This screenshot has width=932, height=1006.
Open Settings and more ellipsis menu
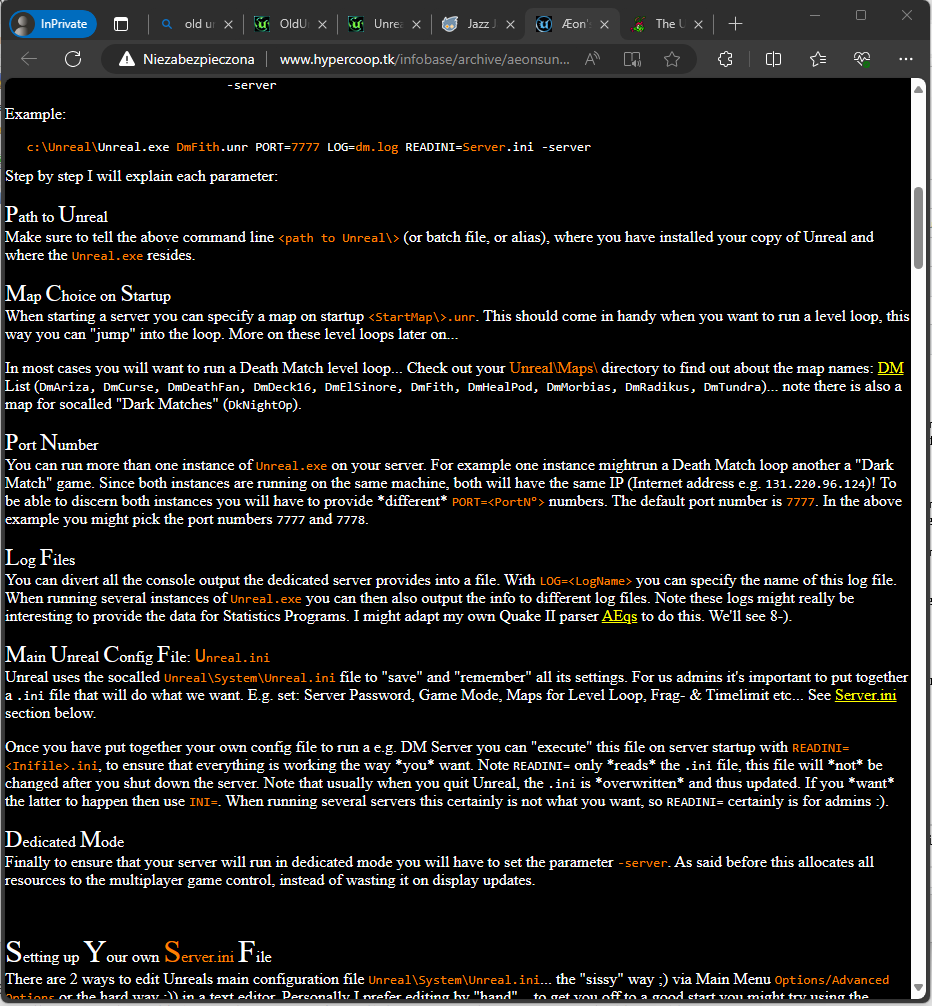906,60
